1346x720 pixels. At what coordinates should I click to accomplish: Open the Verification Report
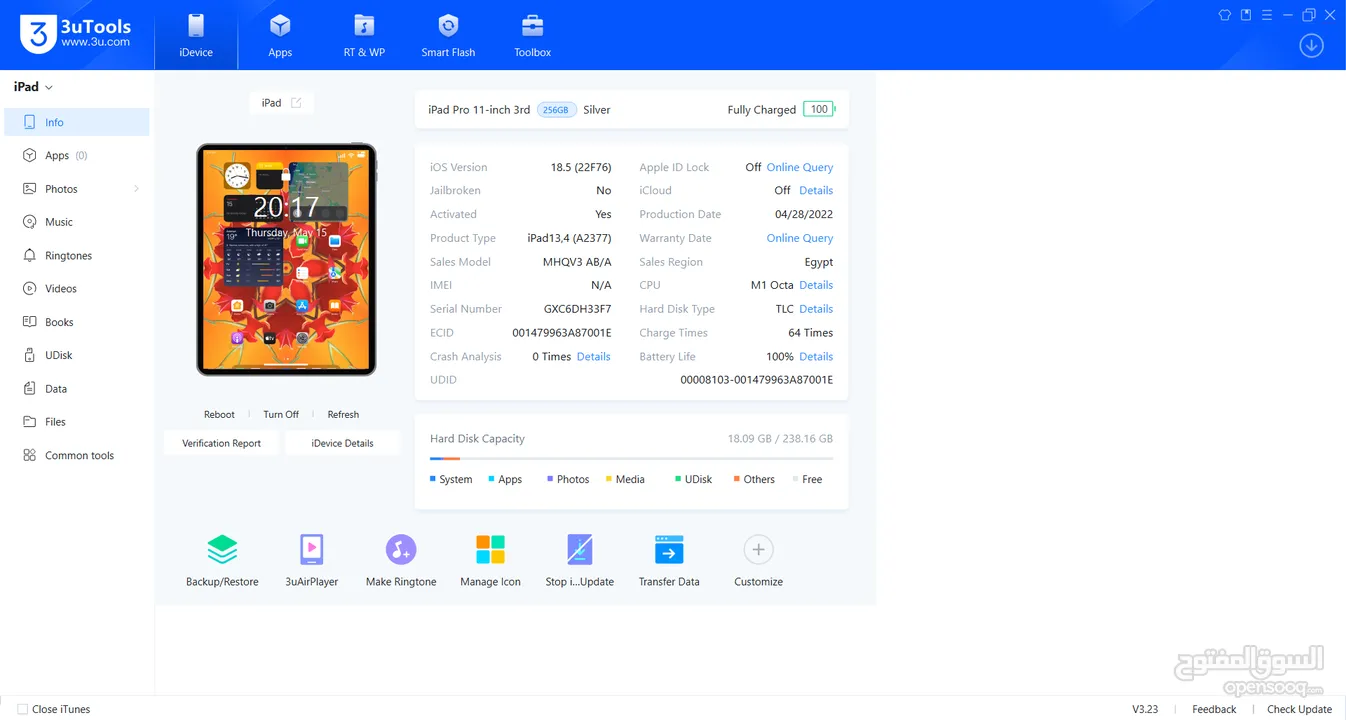pyautogui.click(x=222, y=443)
